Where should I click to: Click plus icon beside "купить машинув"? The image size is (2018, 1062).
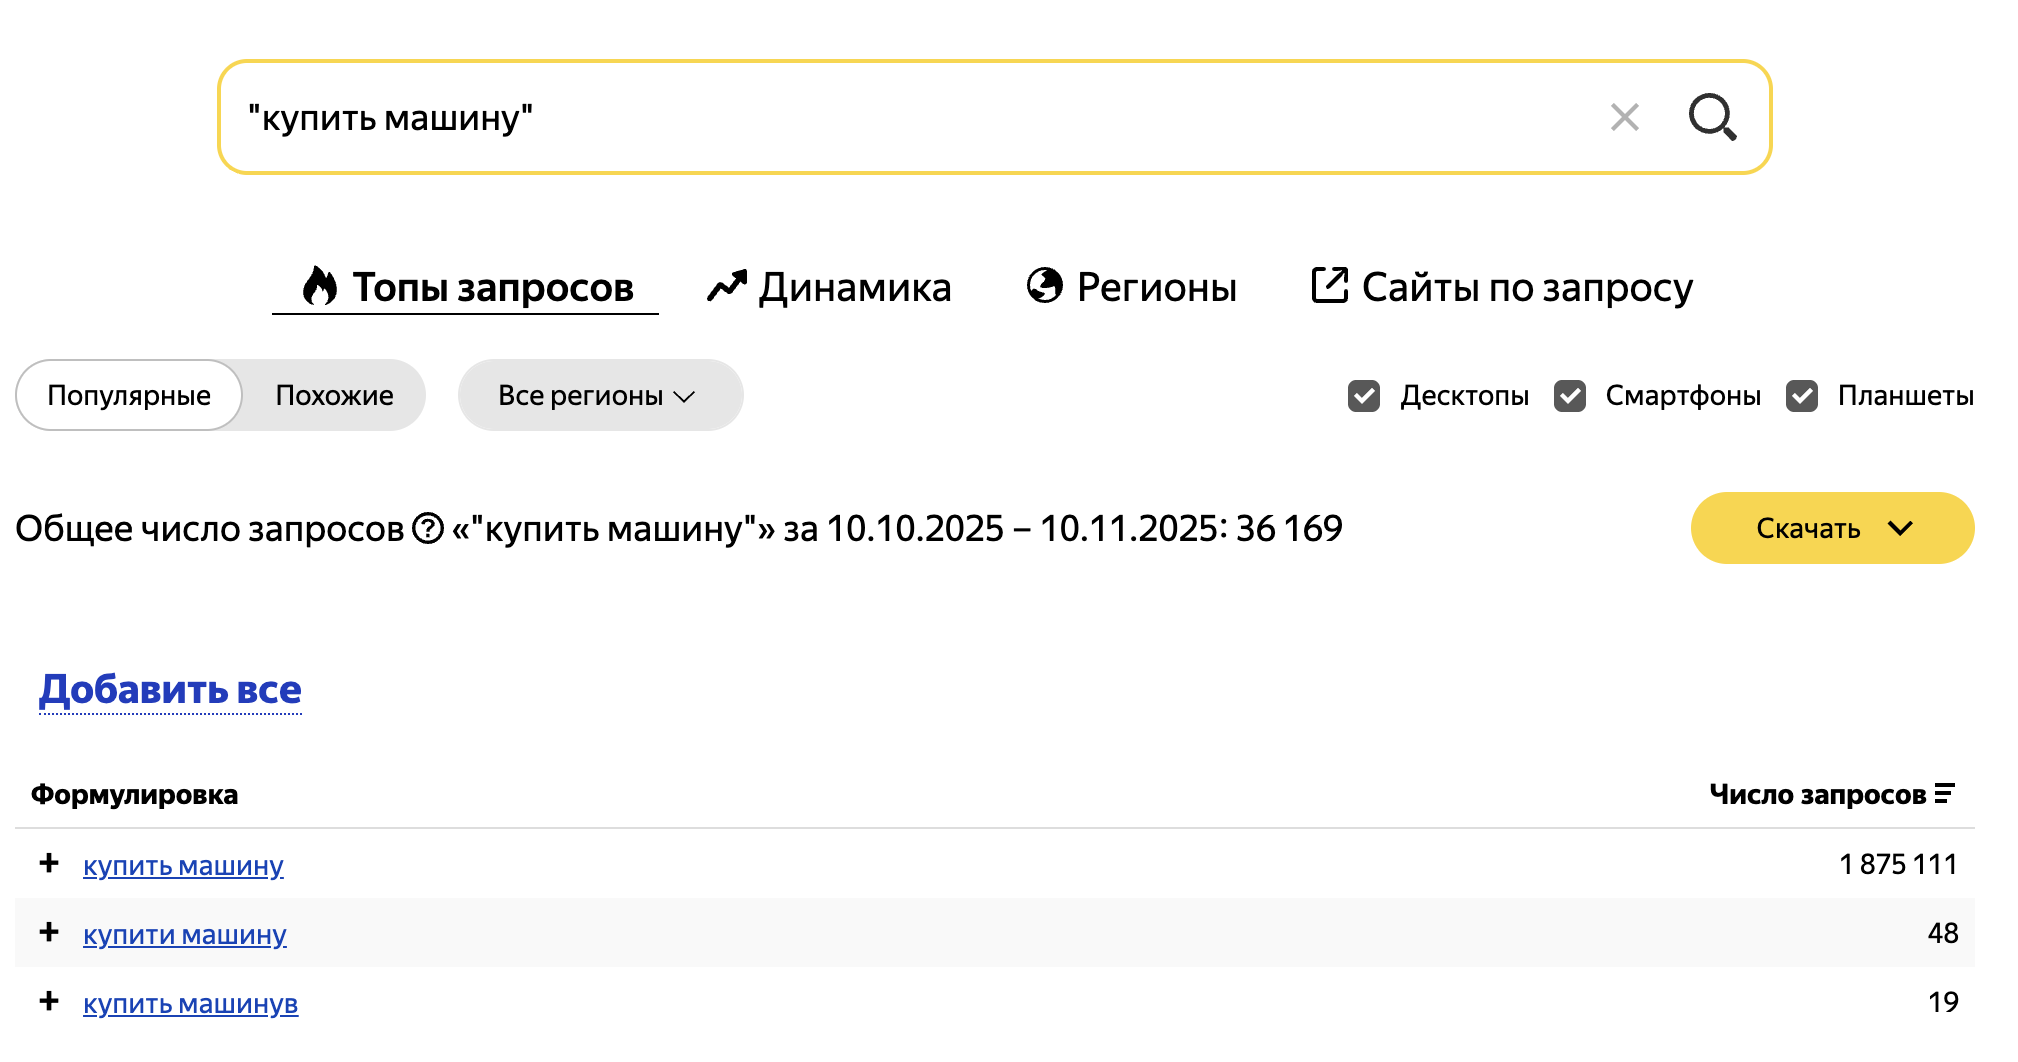pos(49,1001)
